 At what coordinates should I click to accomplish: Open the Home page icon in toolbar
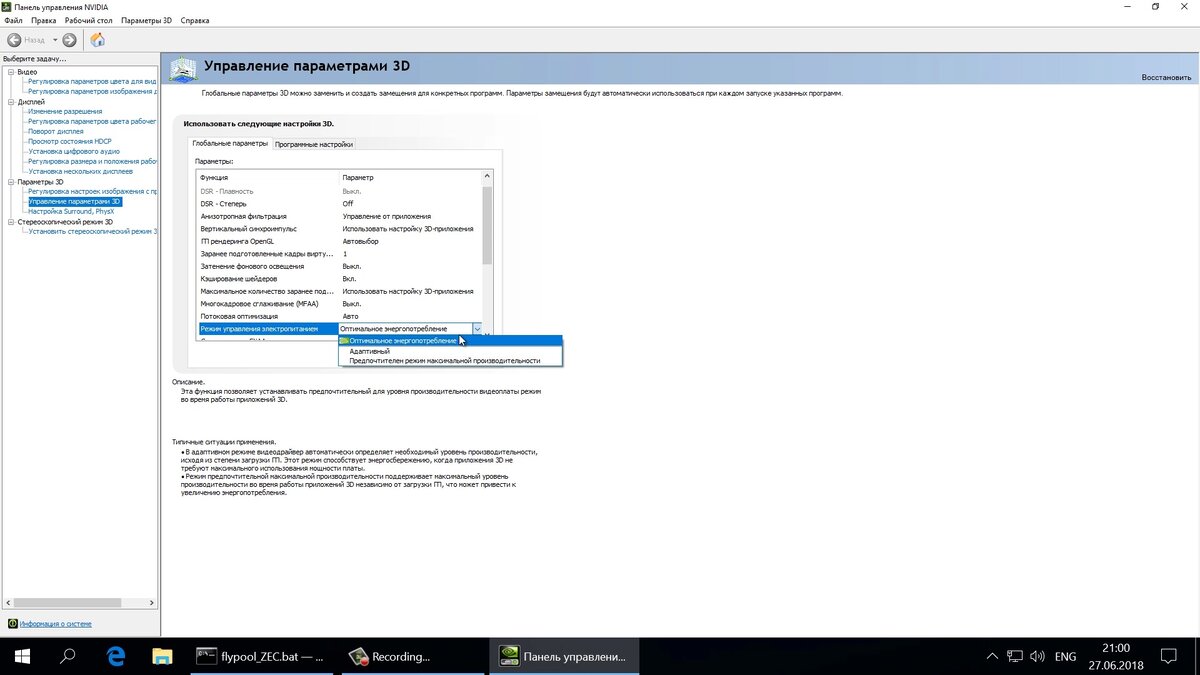point(97,40)
